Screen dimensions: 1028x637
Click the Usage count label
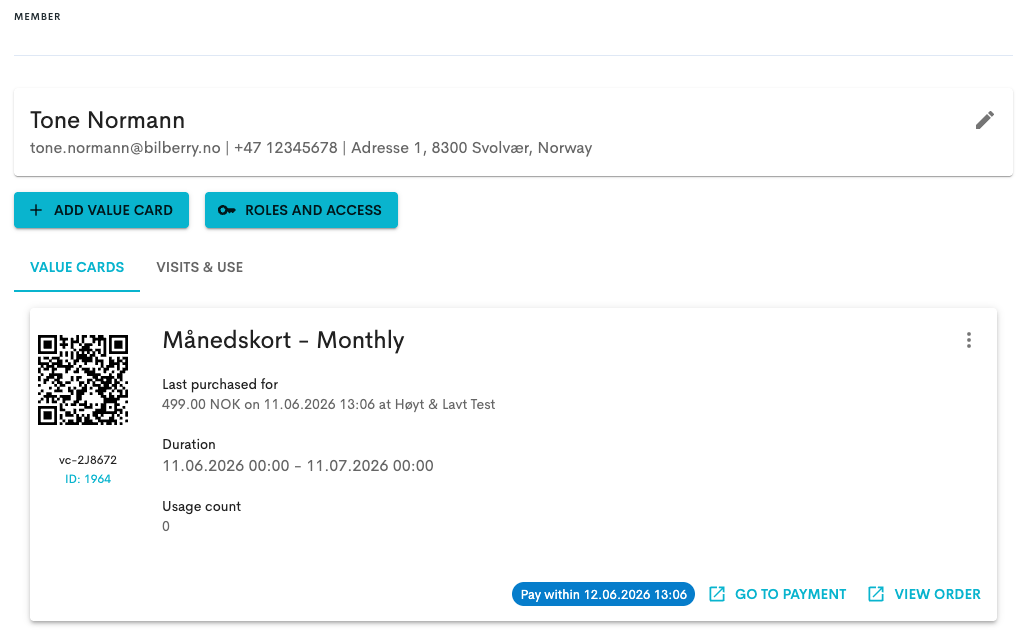coord(201,507)
